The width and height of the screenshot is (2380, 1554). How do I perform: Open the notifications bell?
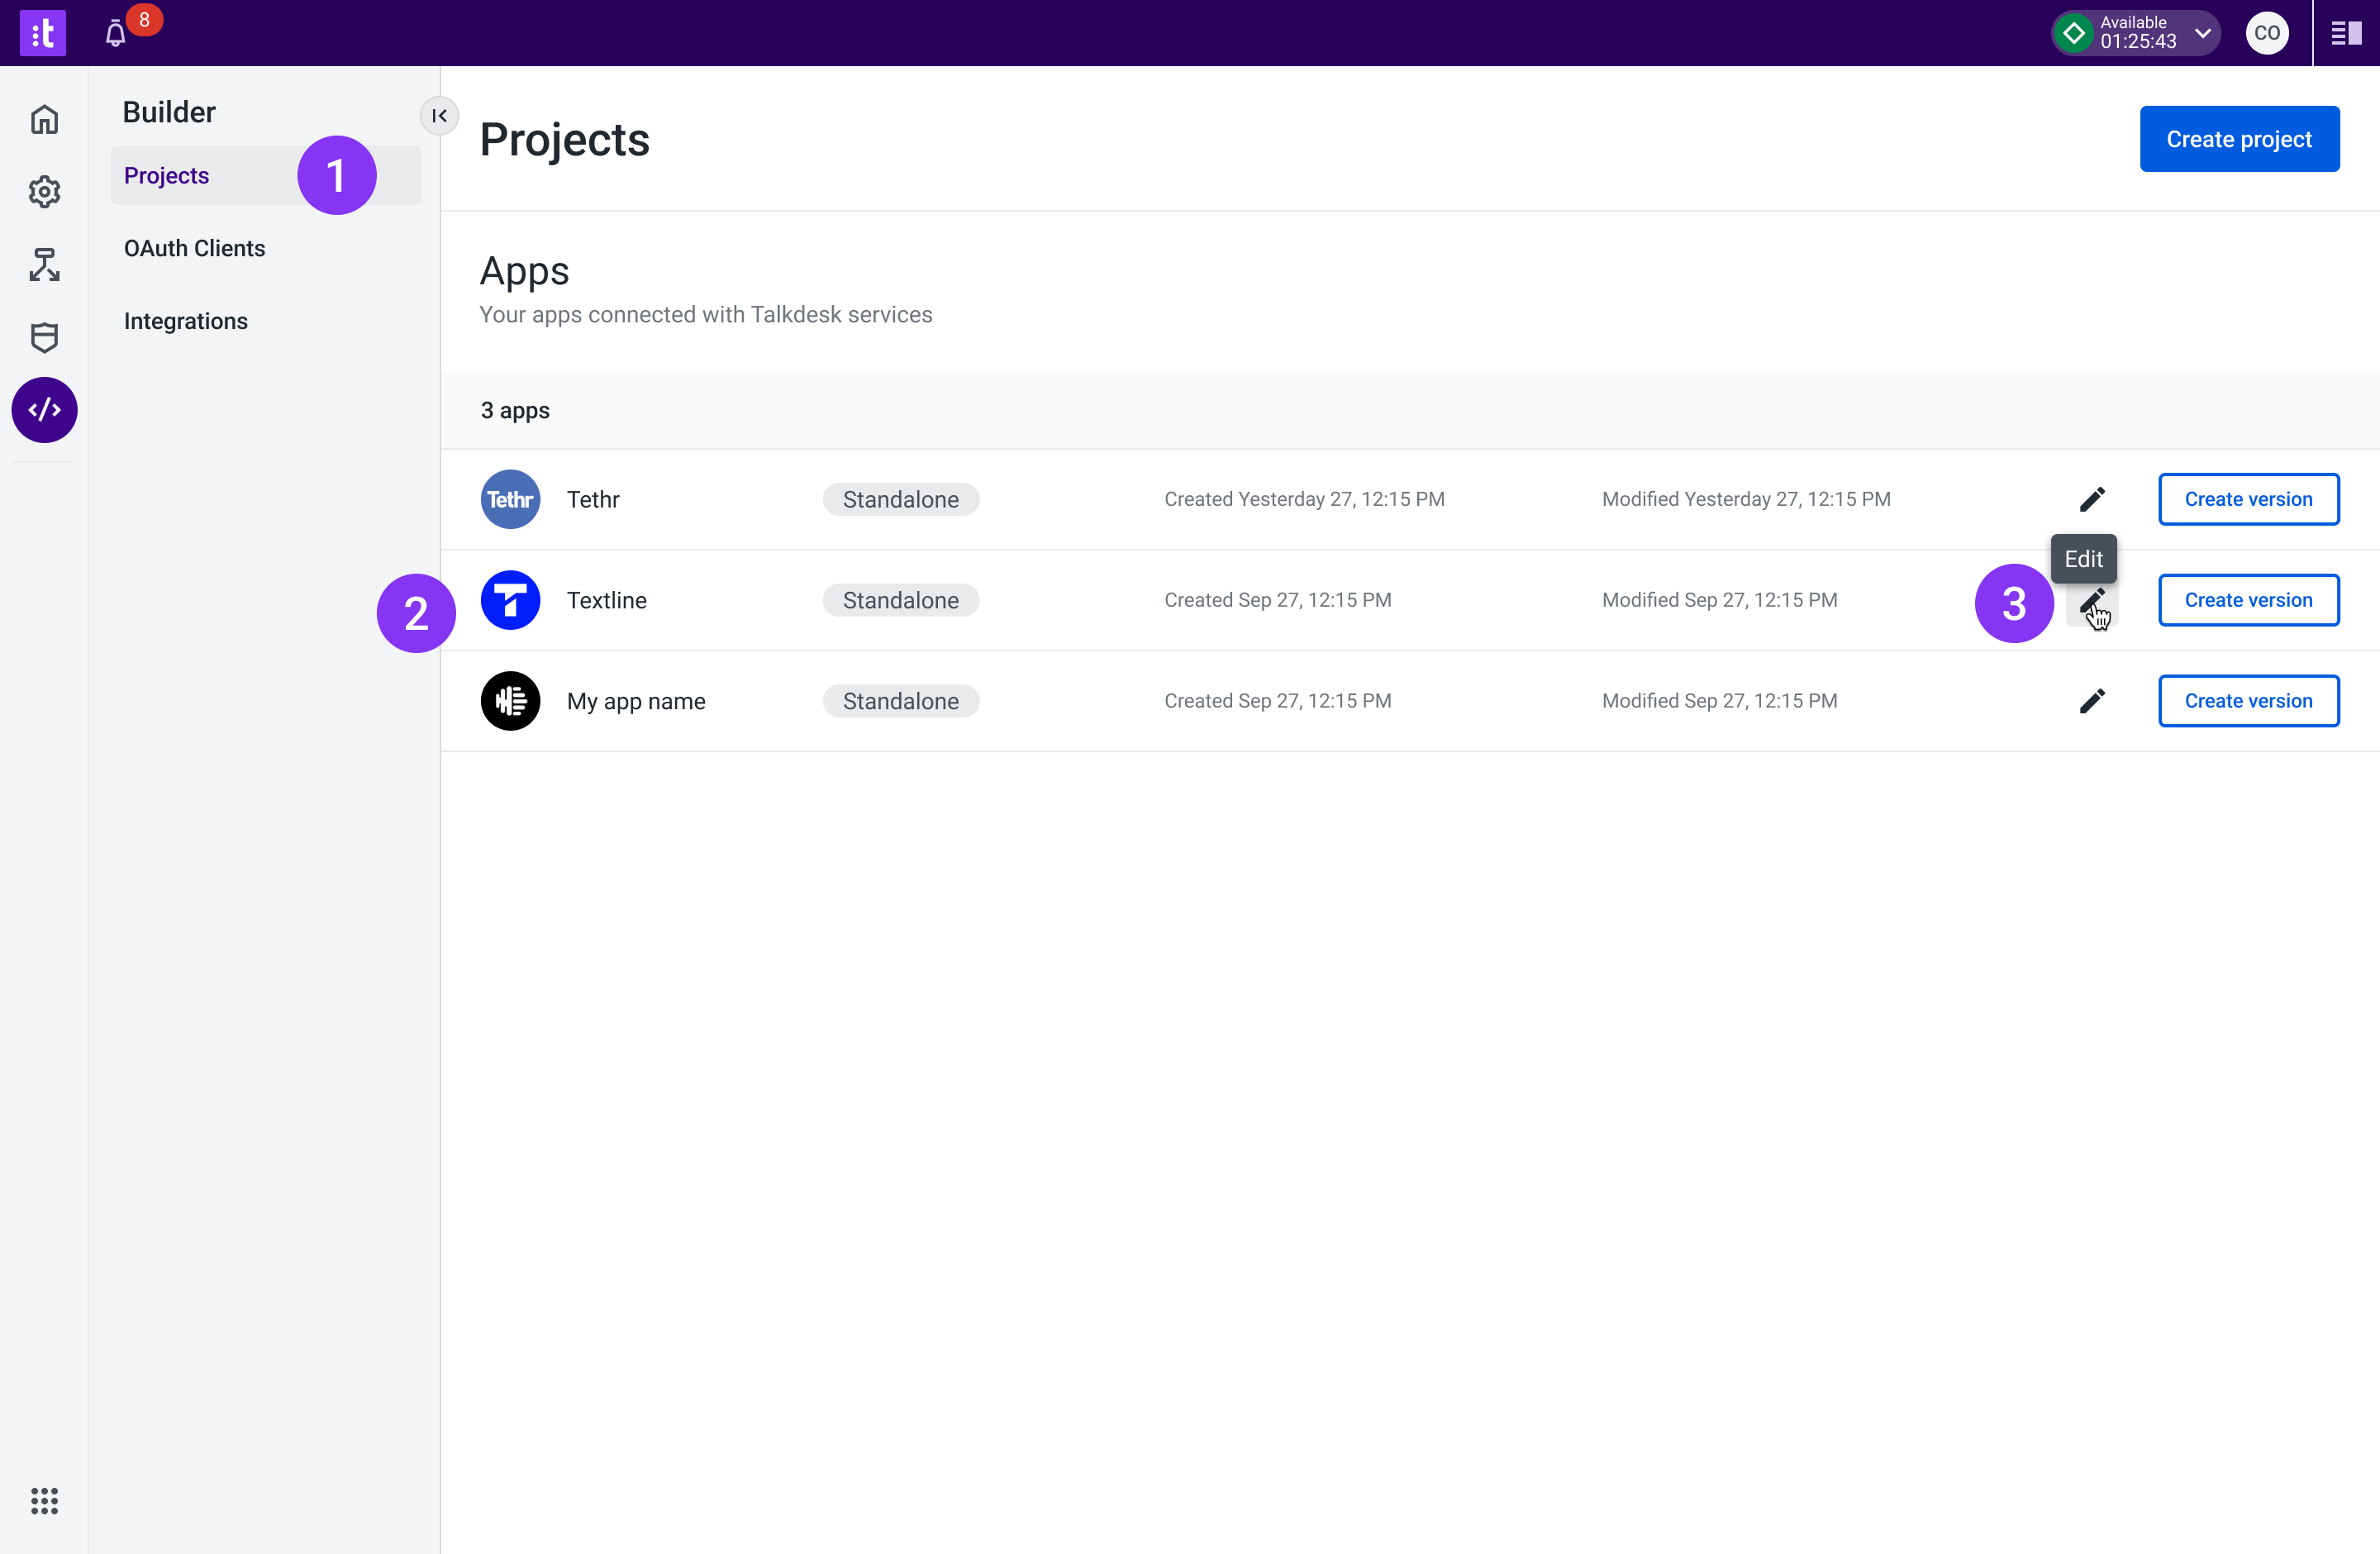(x=116, y=34)
